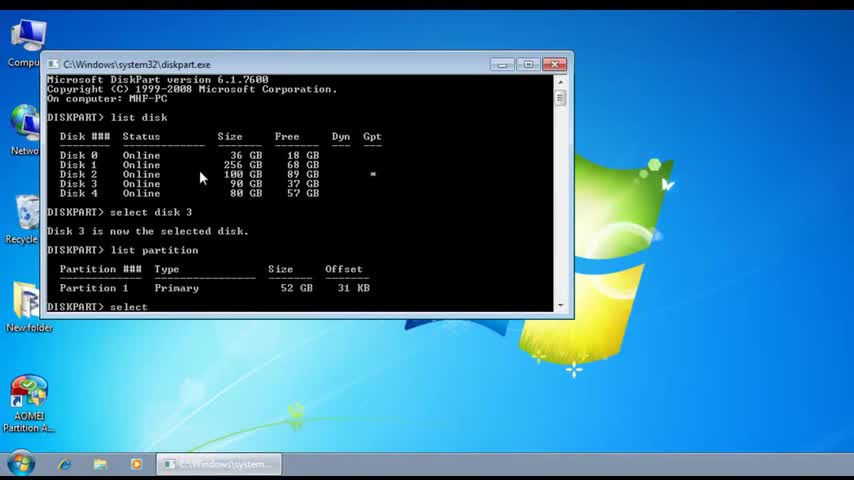
Task: Click the 'On computer: MHF-PC' line
Action: [107, 99]
